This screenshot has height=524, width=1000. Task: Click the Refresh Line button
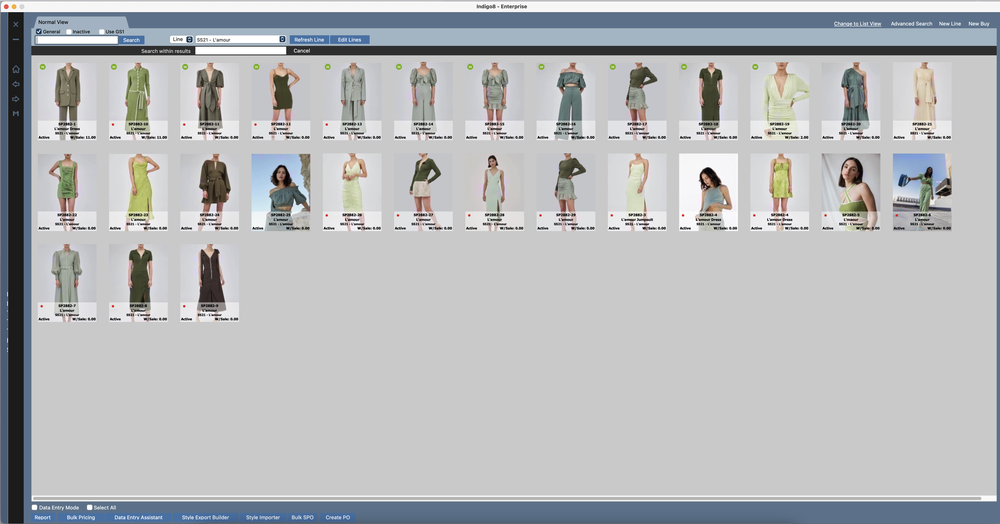click(309, 40)
